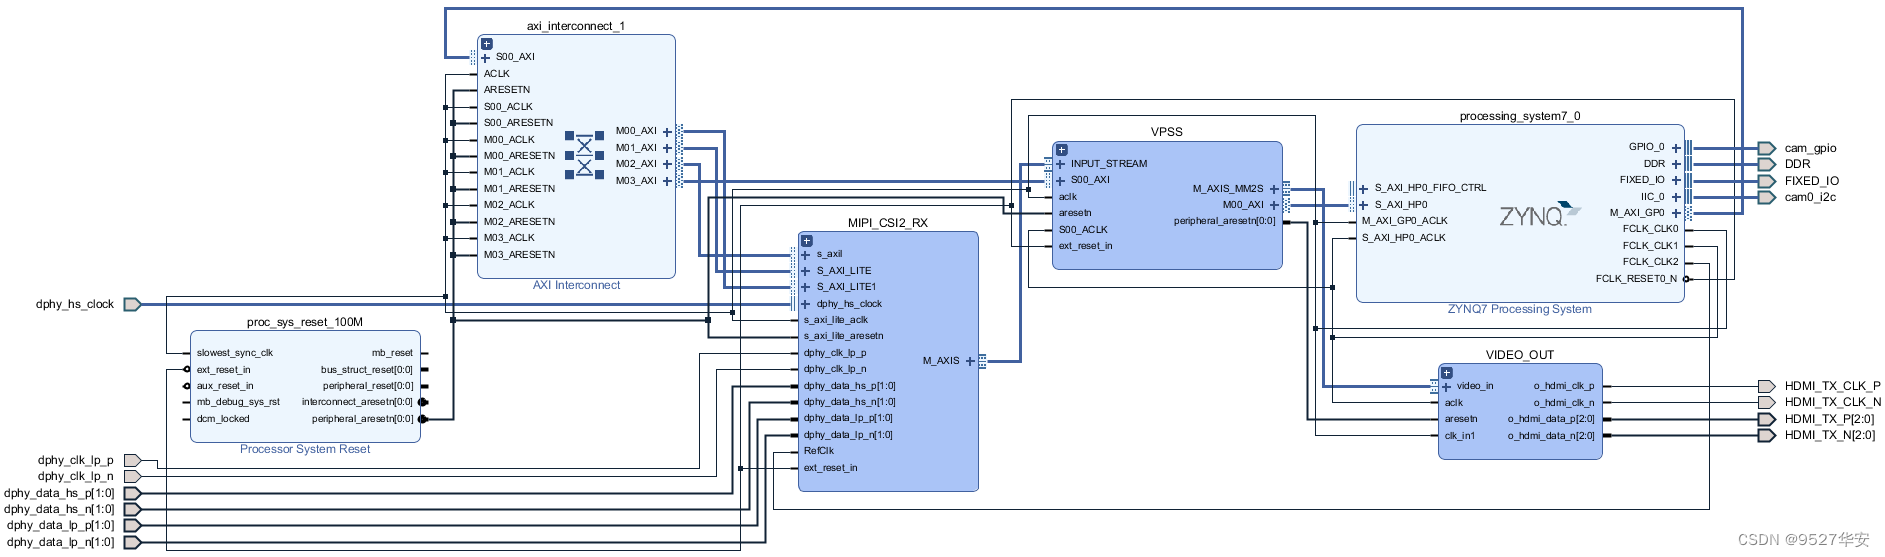Expand the S_AXI_LITE1 interface pin
This screenshot has height=557, width=1885.
click(x=806, y=287)
